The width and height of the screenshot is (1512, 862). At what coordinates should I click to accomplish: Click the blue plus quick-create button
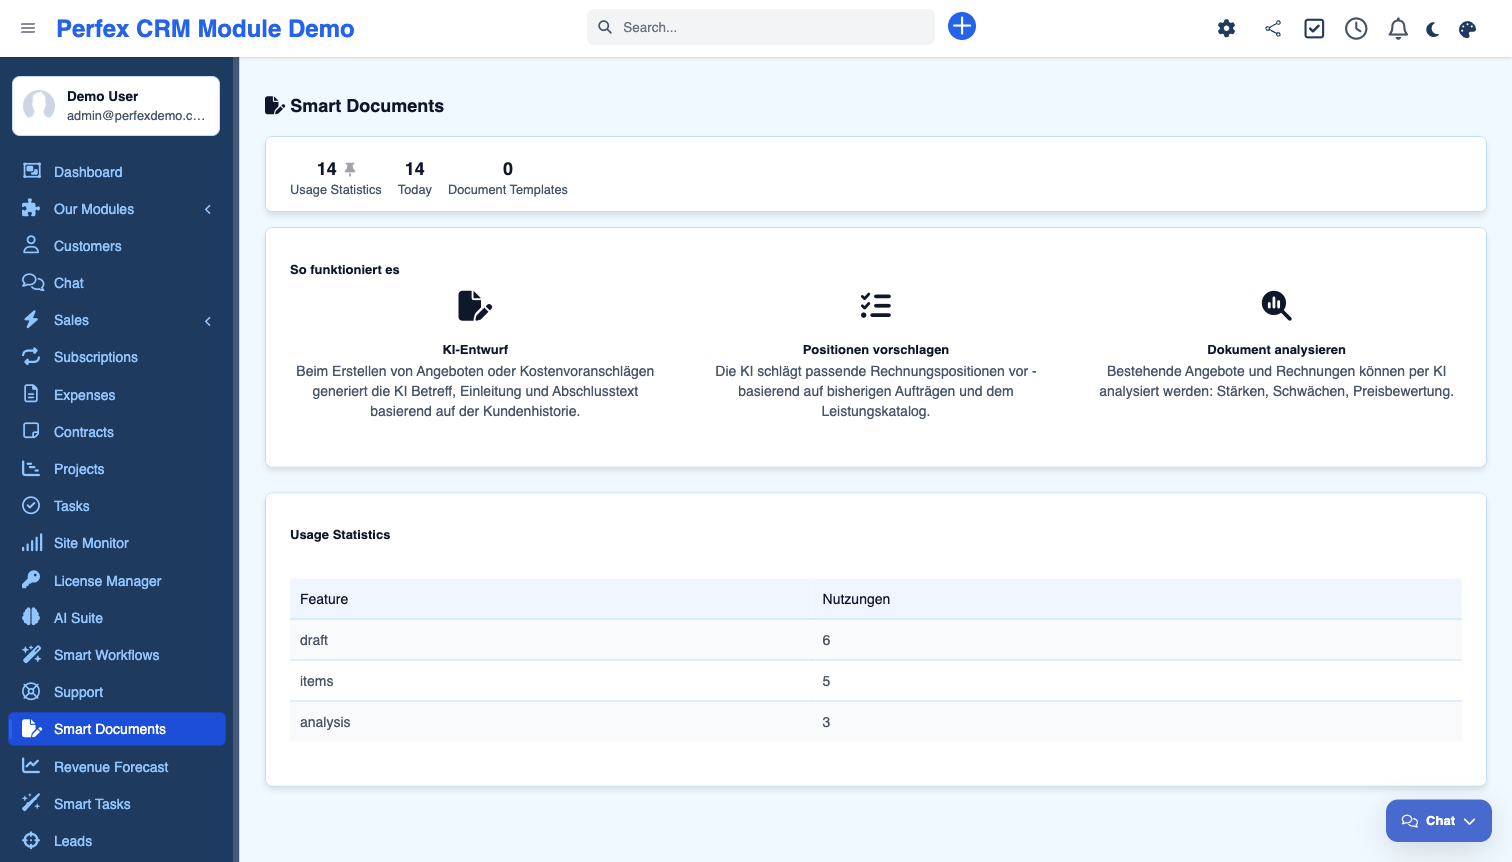pos(961,27)
